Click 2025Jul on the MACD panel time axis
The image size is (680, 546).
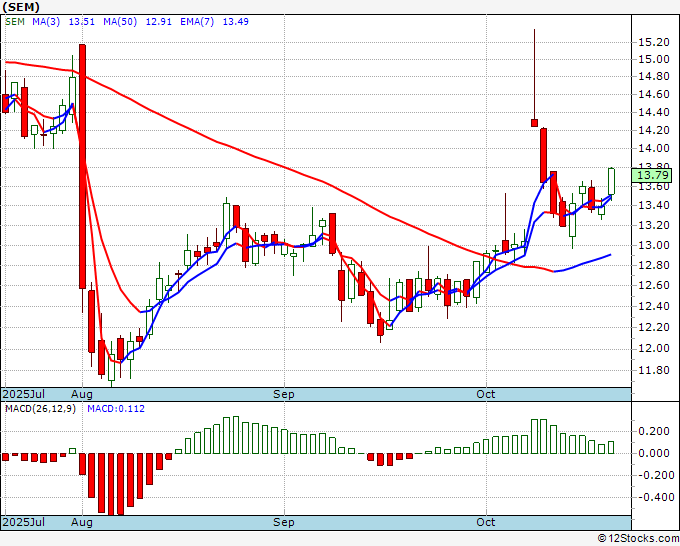pos(23,522)
